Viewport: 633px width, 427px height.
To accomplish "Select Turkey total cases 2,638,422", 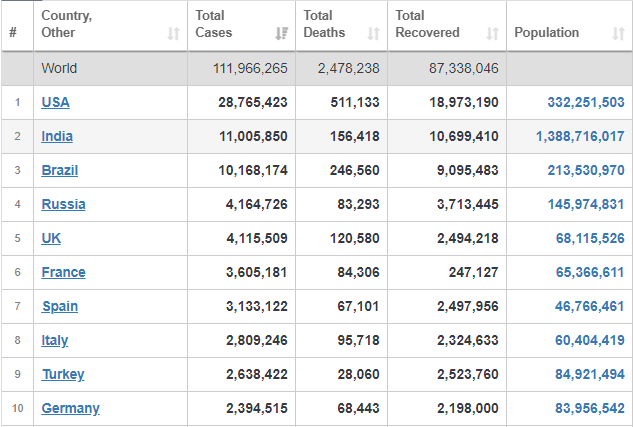I will click(257, 374).
